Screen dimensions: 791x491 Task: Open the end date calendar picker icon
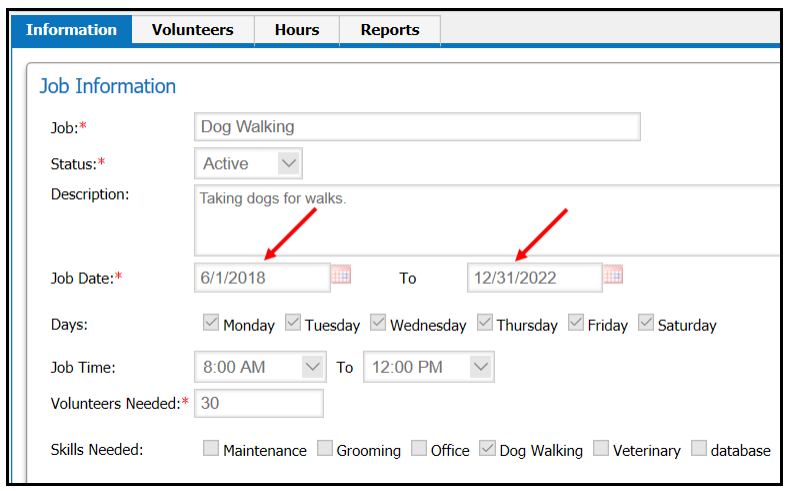[x=613, y=275]
